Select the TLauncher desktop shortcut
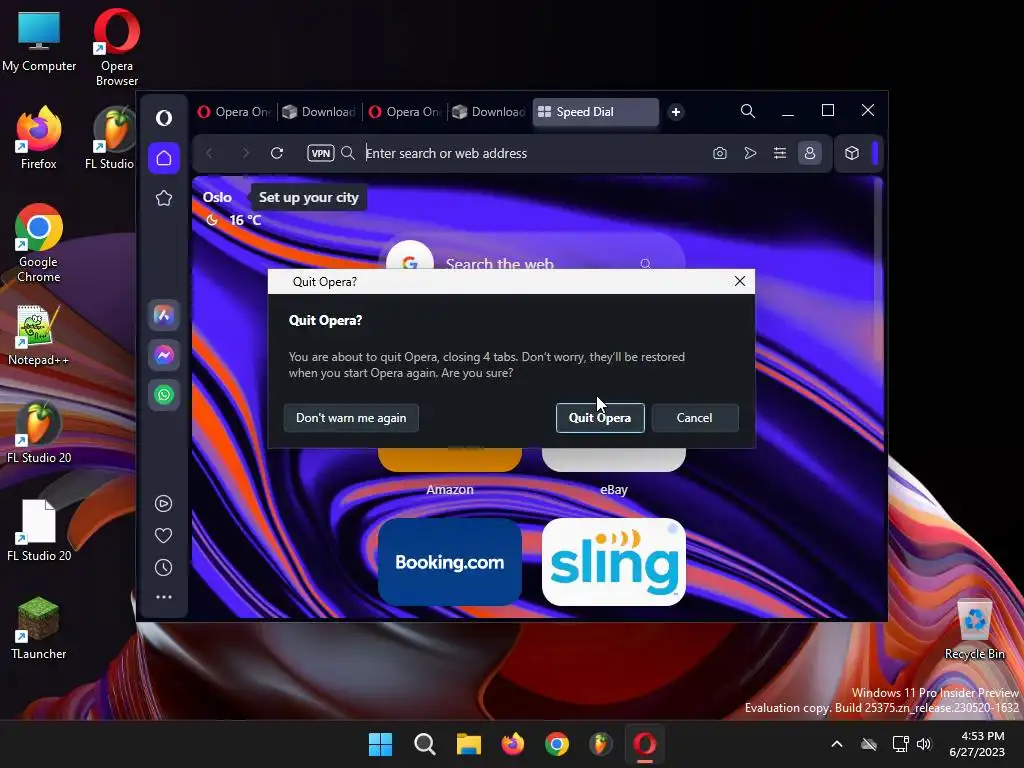 click(39, 628)
